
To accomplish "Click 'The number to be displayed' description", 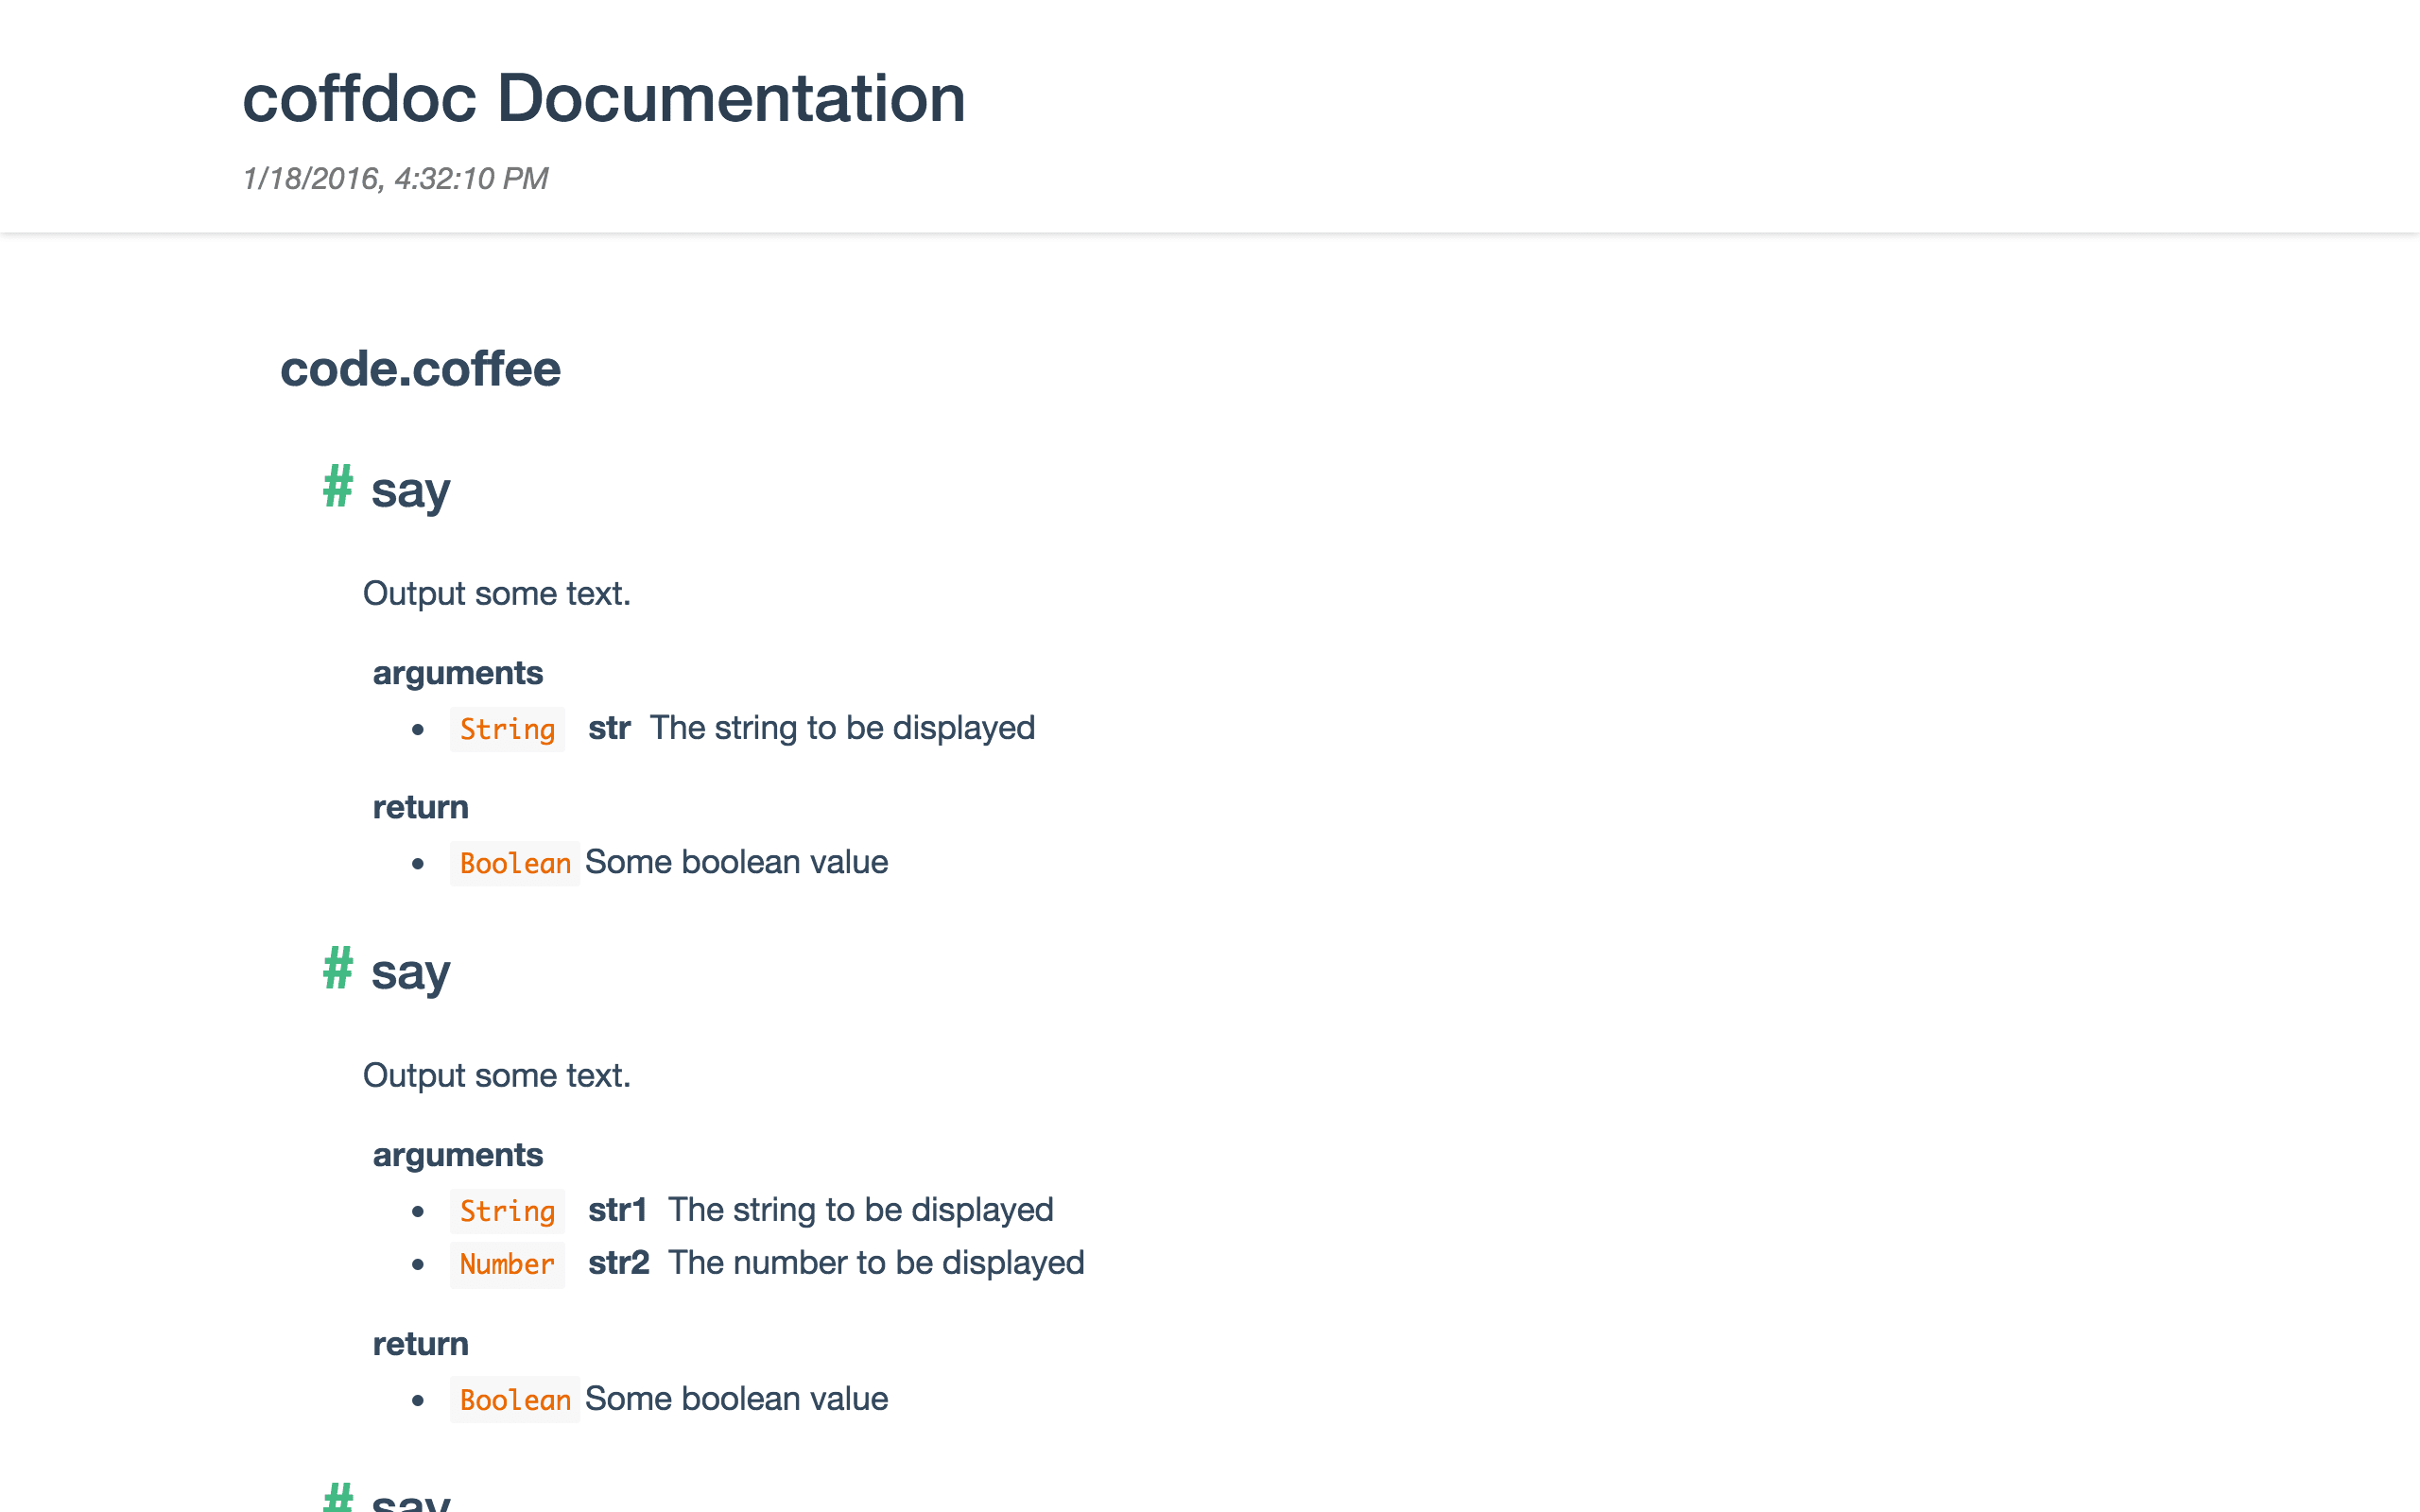I will (876, 1263).
